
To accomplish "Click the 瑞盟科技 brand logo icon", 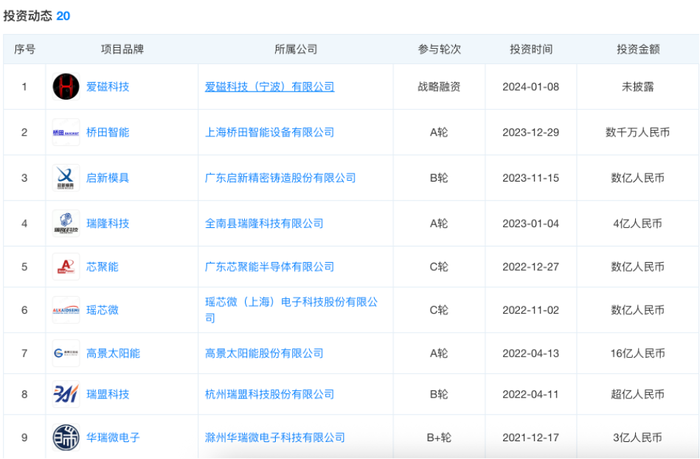I will tap(66, 394).
